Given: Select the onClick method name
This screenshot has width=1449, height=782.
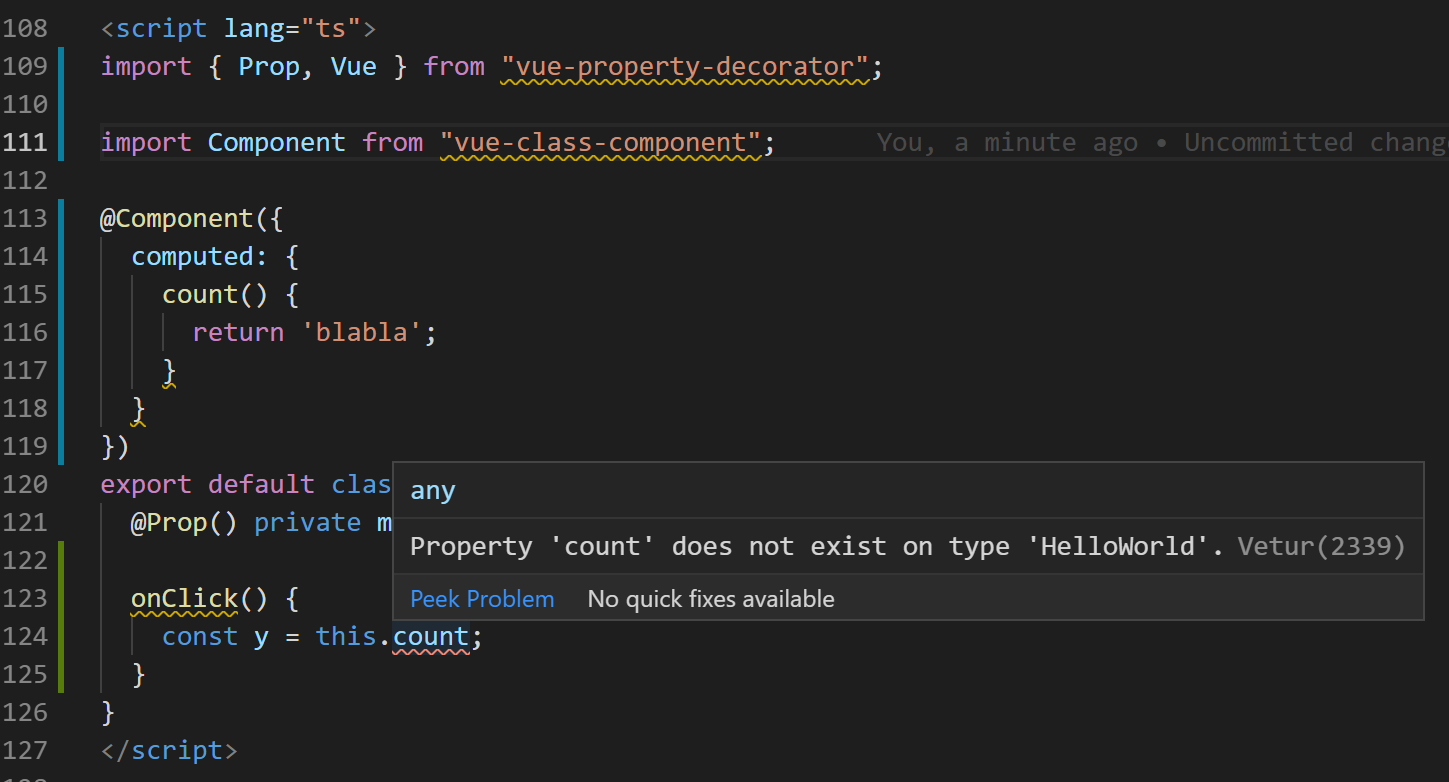Looking at the screenshot, I should (184, 598).
